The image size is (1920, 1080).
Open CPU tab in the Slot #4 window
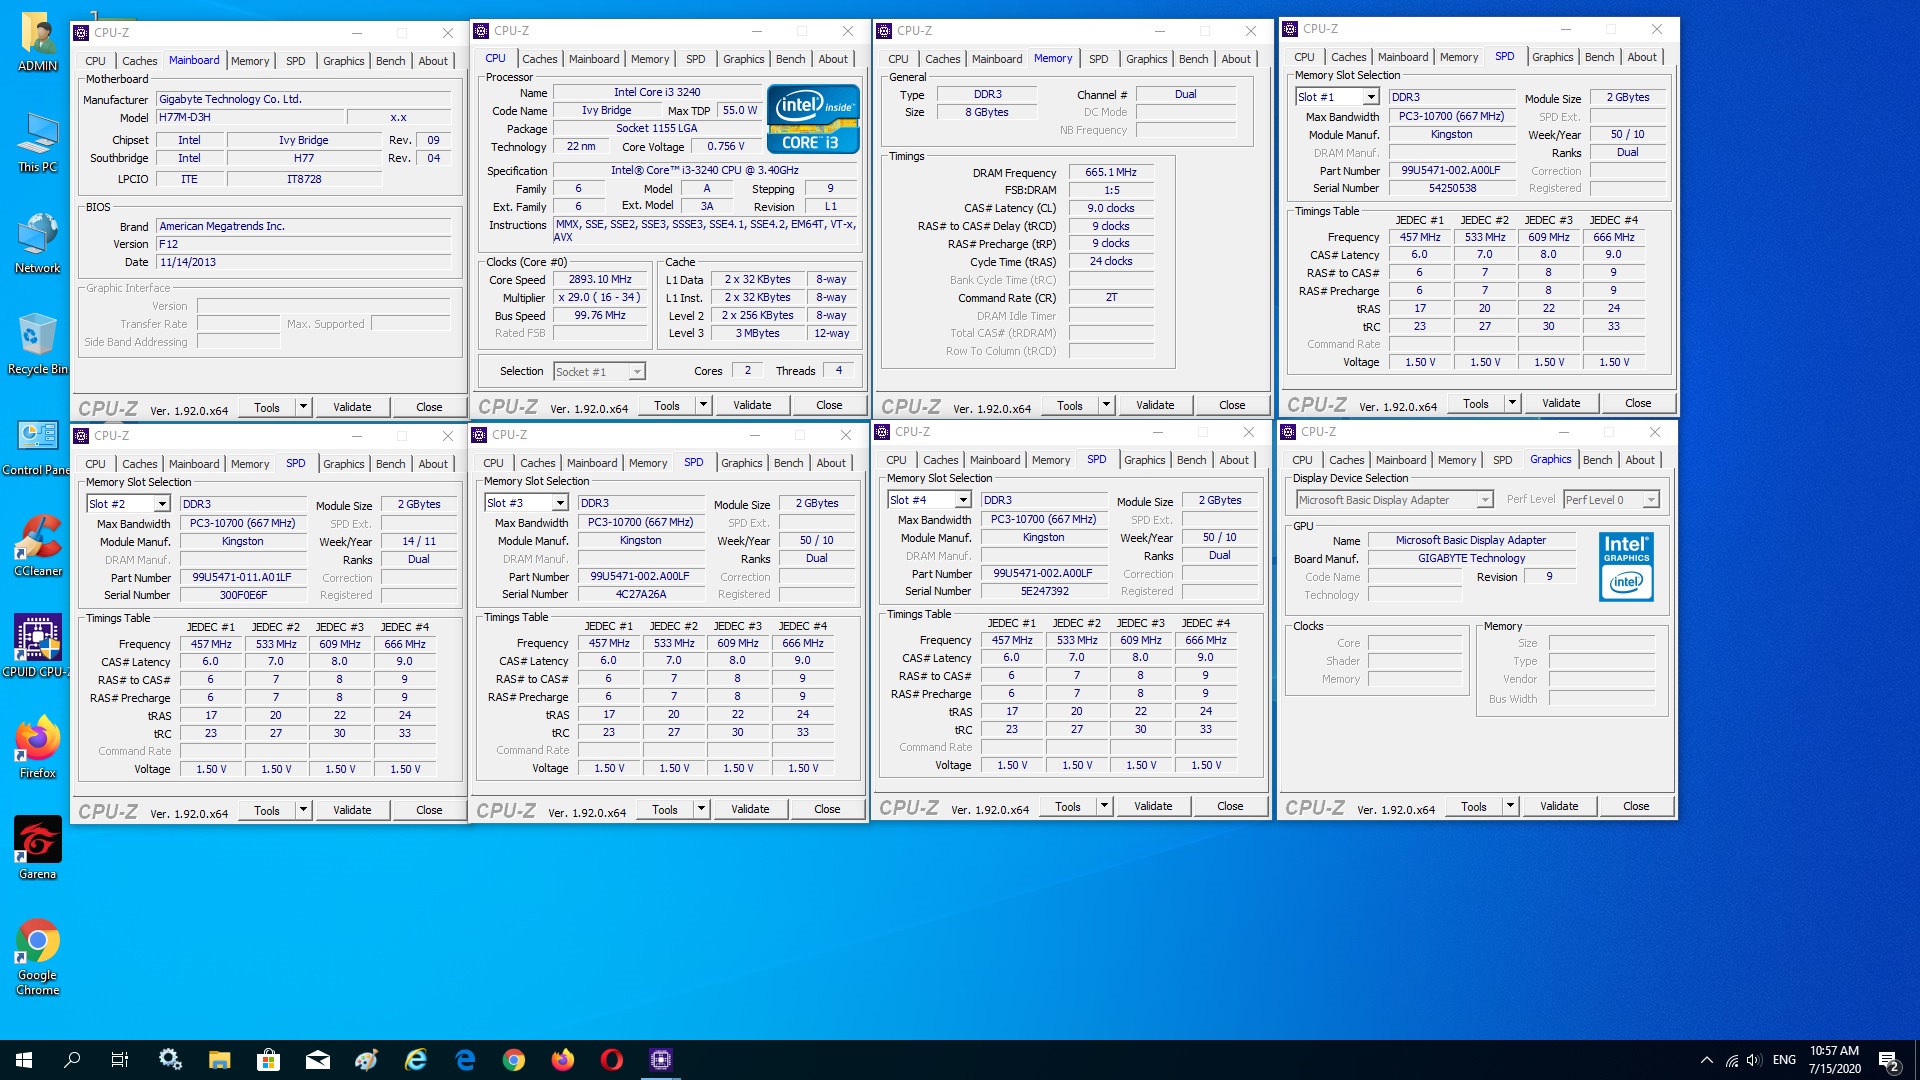tap(896, 460)
